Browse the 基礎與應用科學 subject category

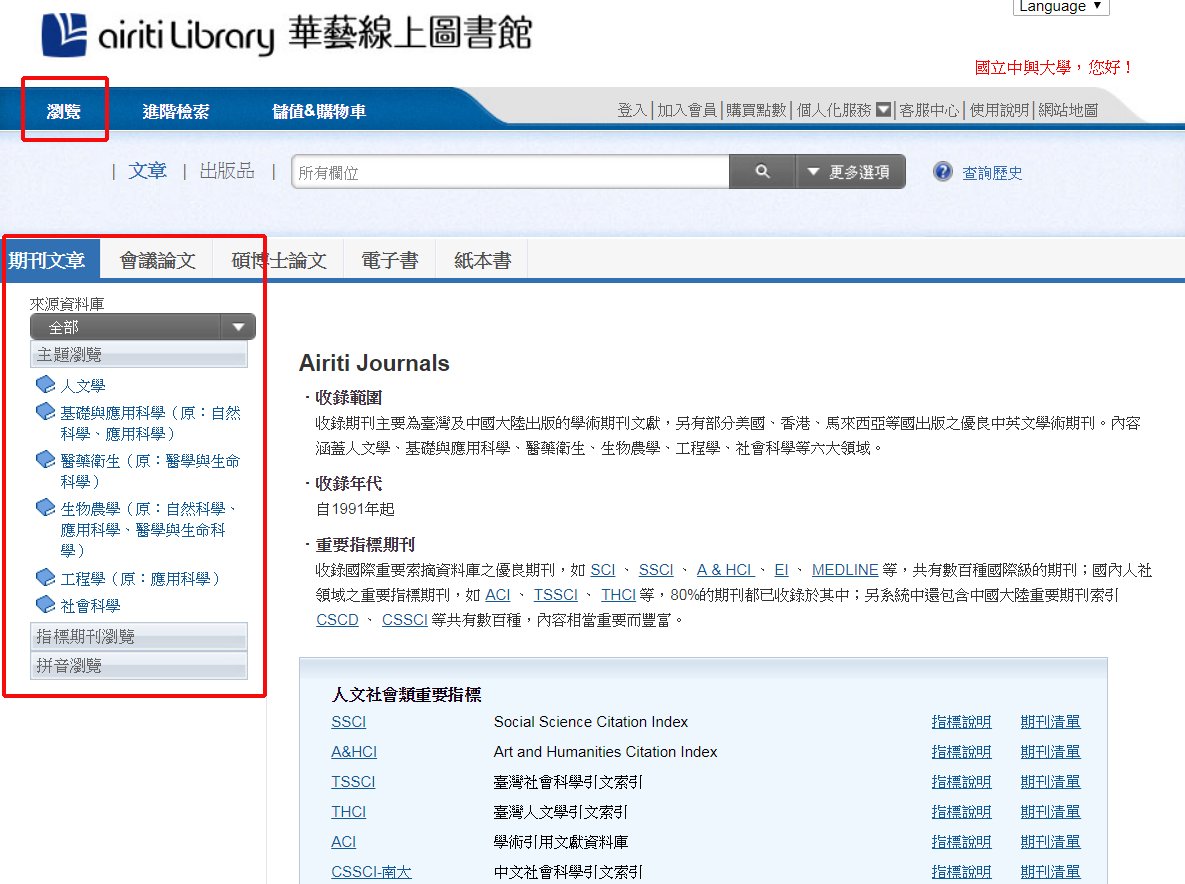(x=150, y=423)
